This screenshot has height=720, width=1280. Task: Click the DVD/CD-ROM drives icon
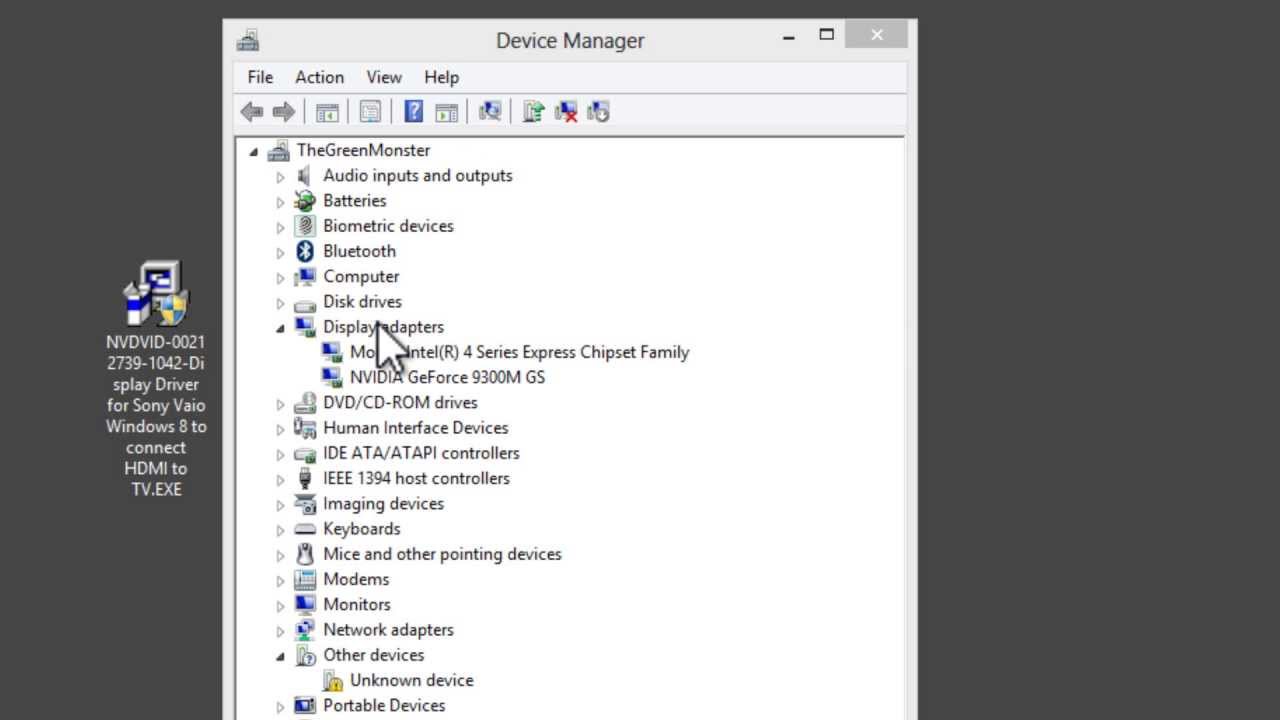click(x=305, y=403)
